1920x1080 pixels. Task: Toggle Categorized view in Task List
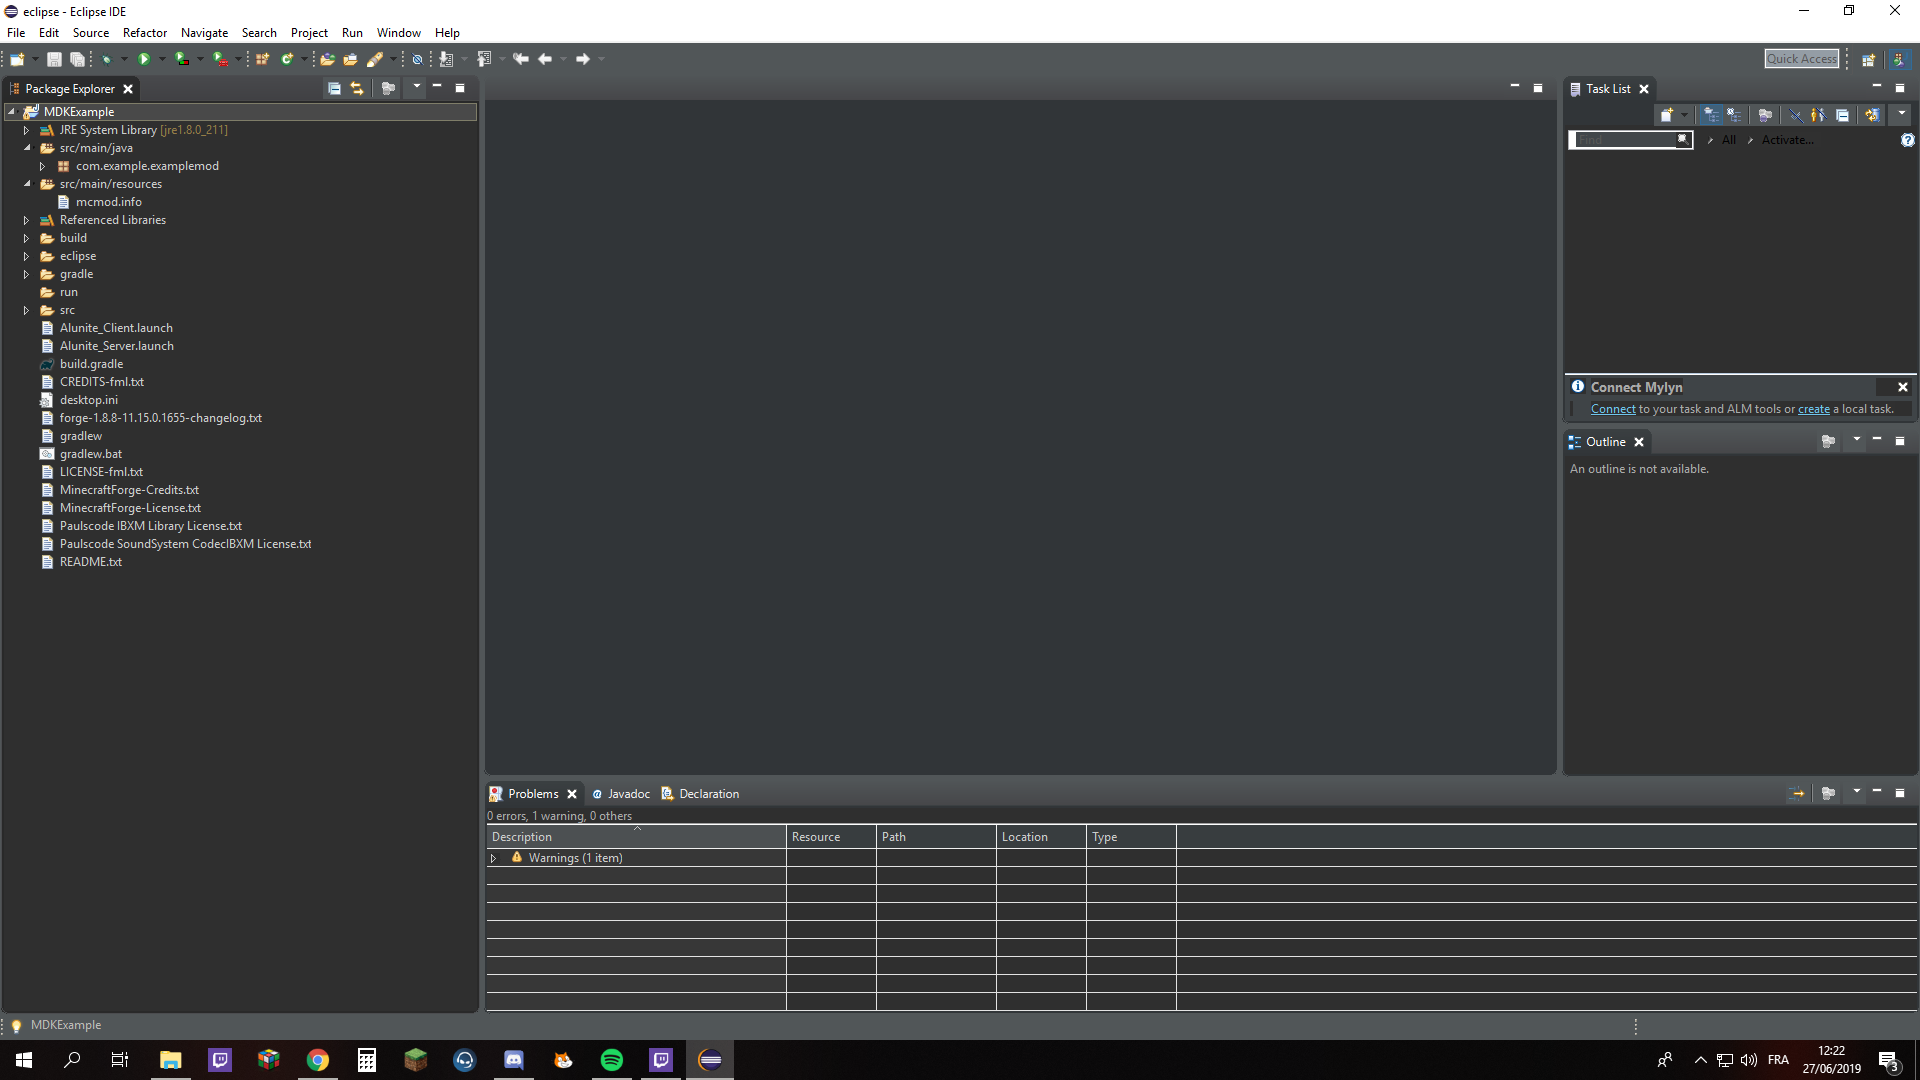coord(1711,115)
